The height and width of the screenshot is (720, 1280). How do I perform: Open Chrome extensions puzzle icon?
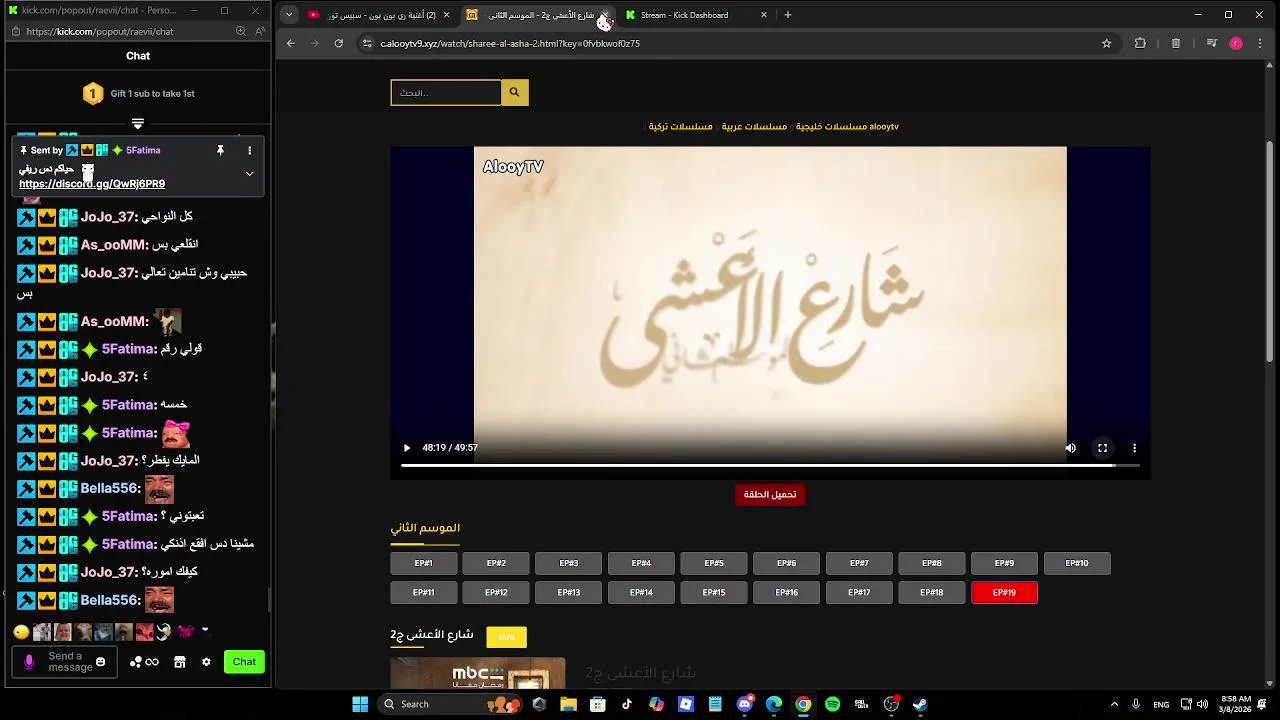pos(1140,43)
